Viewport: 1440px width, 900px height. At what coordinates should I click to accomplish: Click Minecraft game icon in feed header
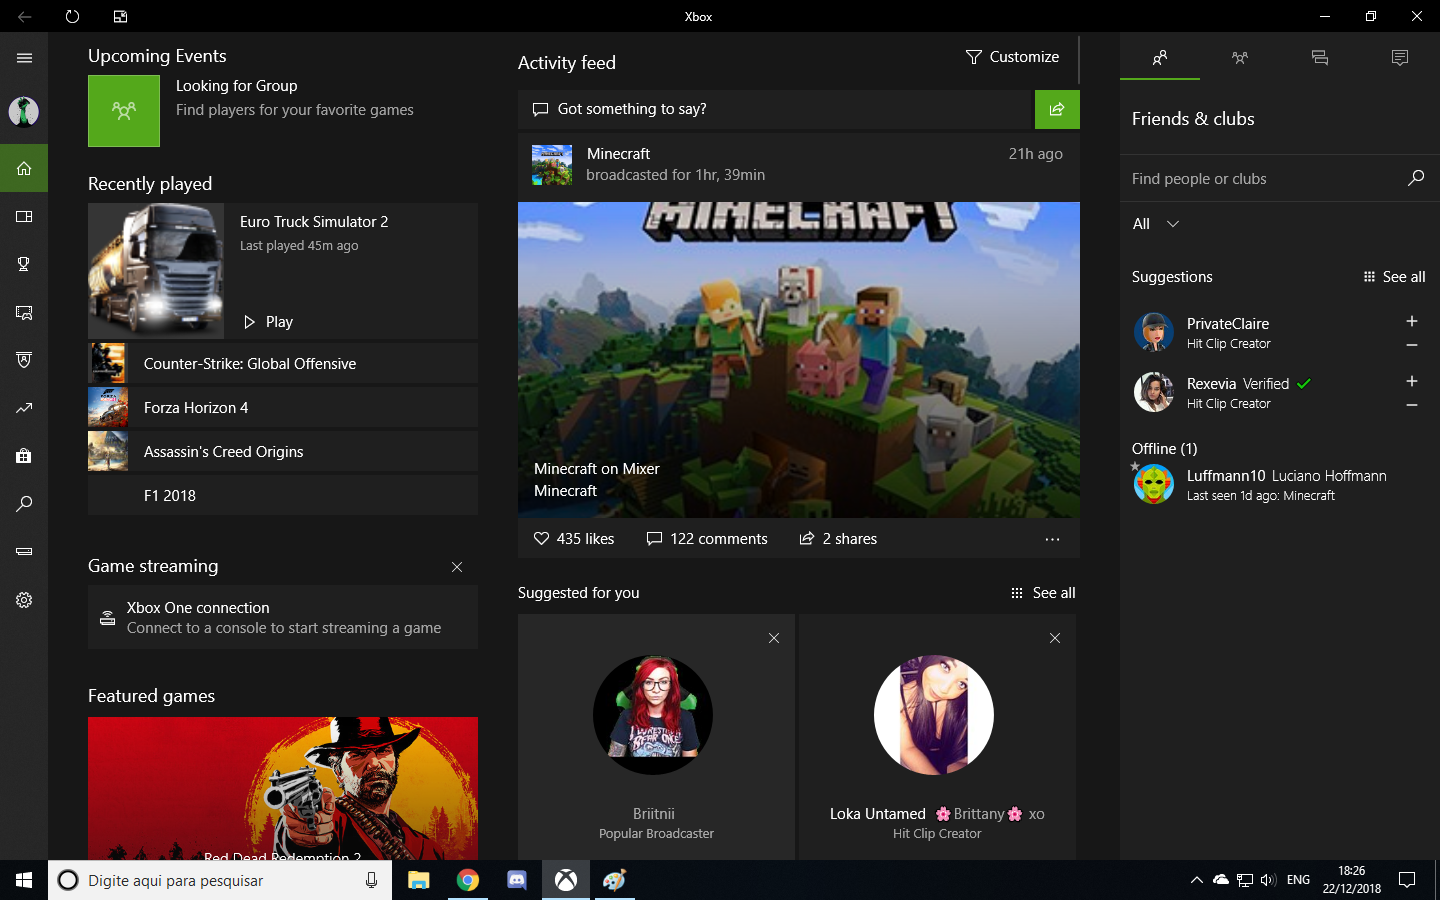(x=552, y=165)
